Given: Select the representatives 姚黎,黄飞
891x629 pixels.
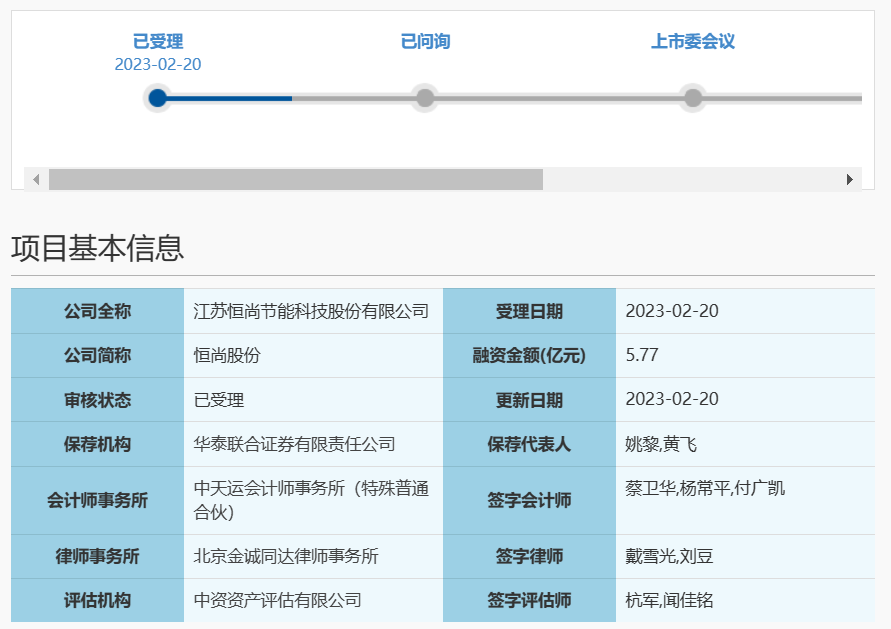Looking at the screenshot, I should pyautogui.click(x=661, y=444).
